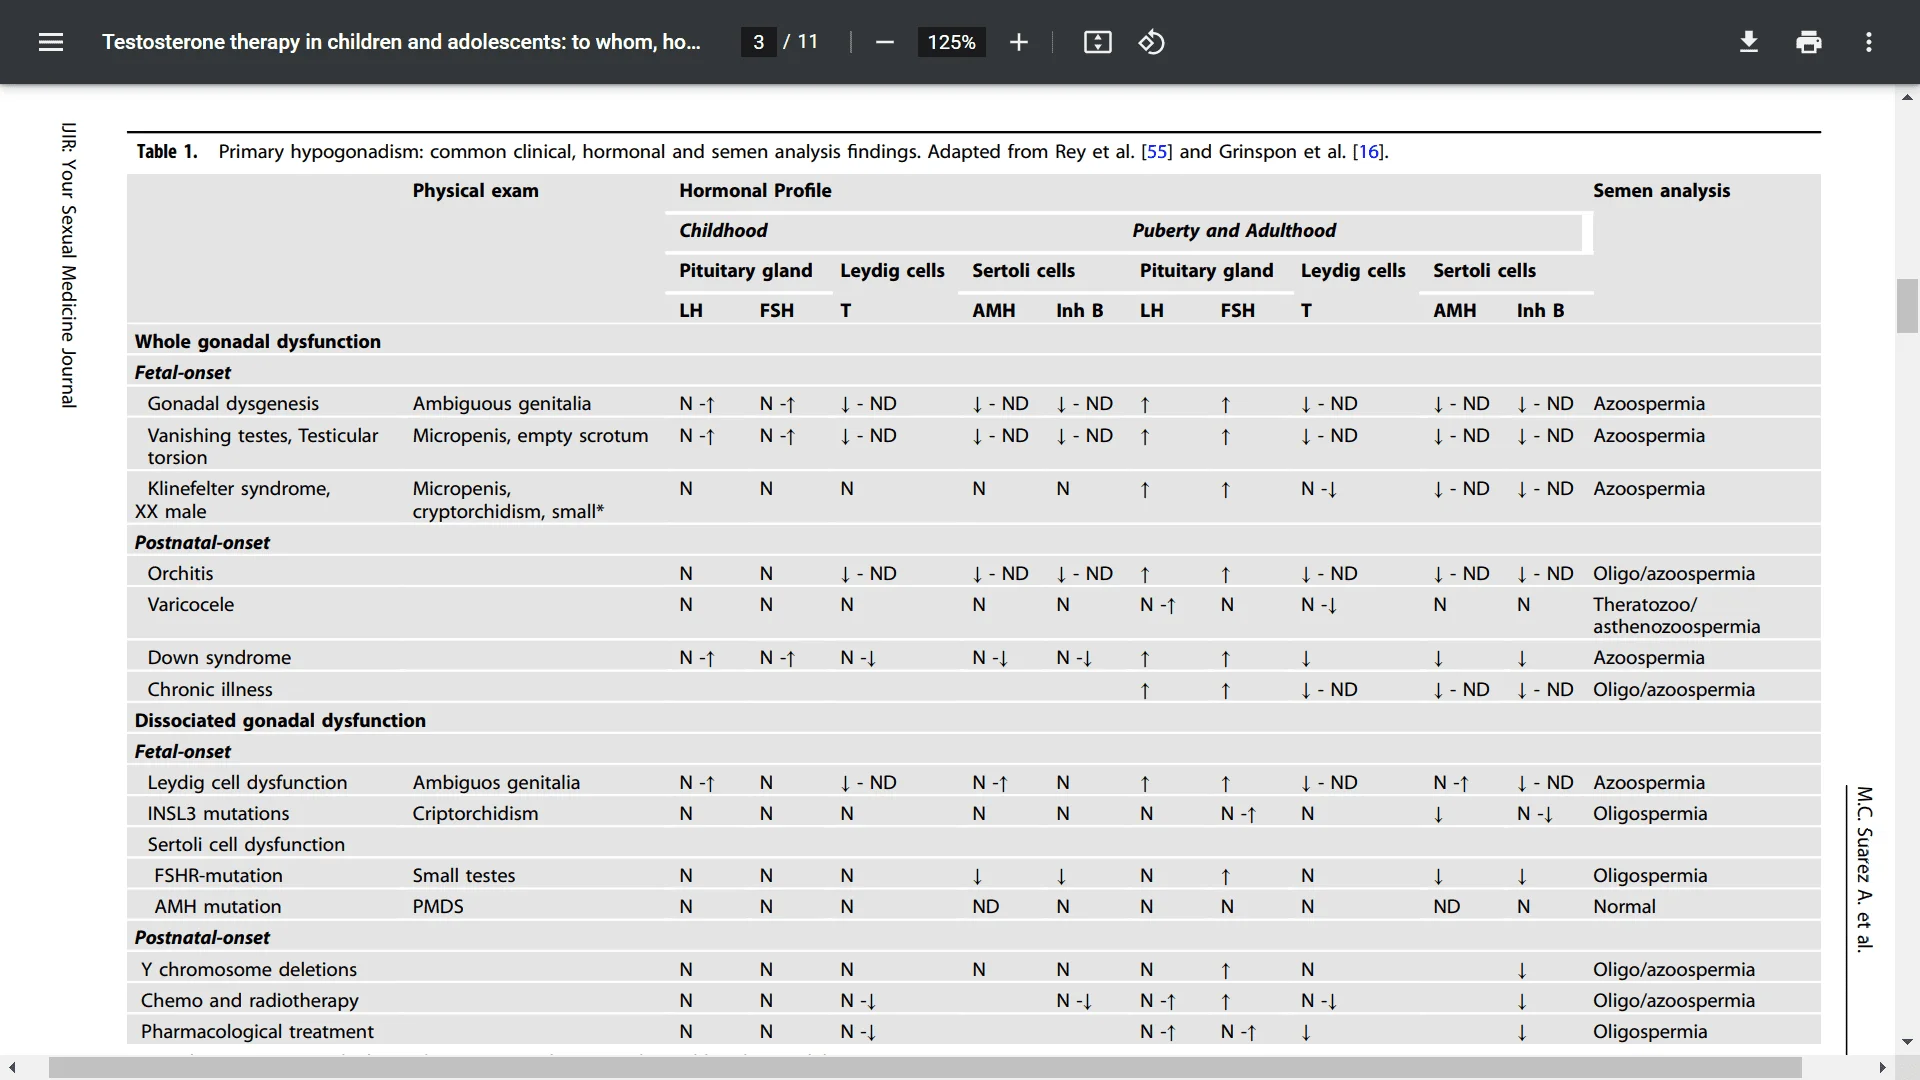This screenshot has height=1080, width=1920.
Task: Click the 'Chronic illness' row label
Action: coord(210,689)
